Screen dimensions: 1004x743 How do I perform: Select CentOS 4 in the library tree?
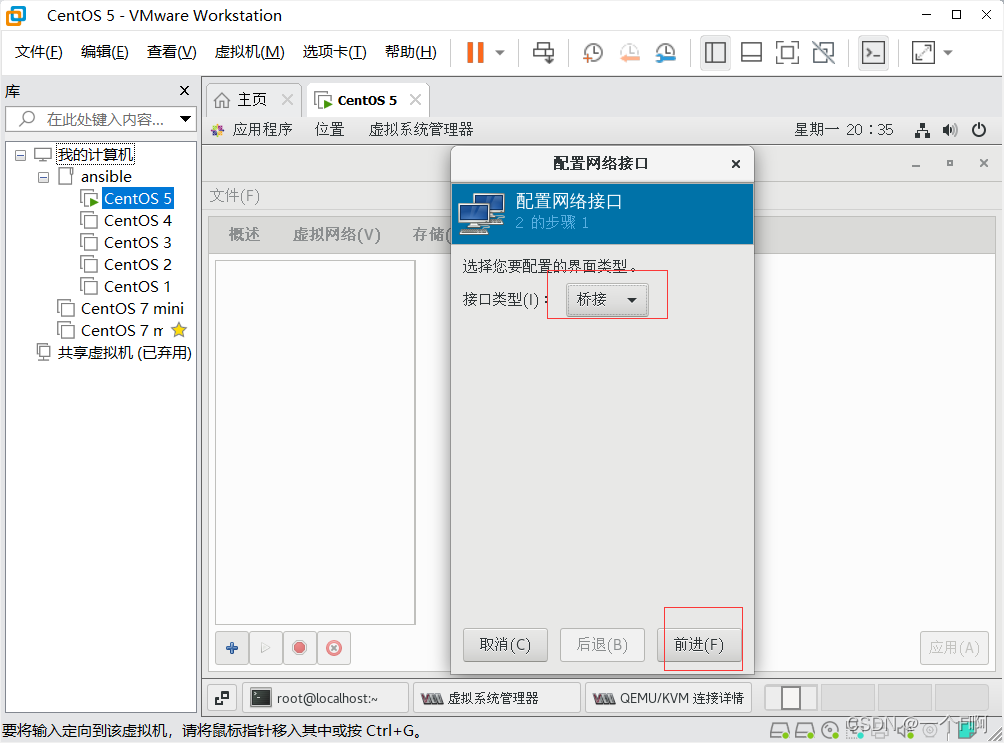pyautogui.click(x=138, y=220)
